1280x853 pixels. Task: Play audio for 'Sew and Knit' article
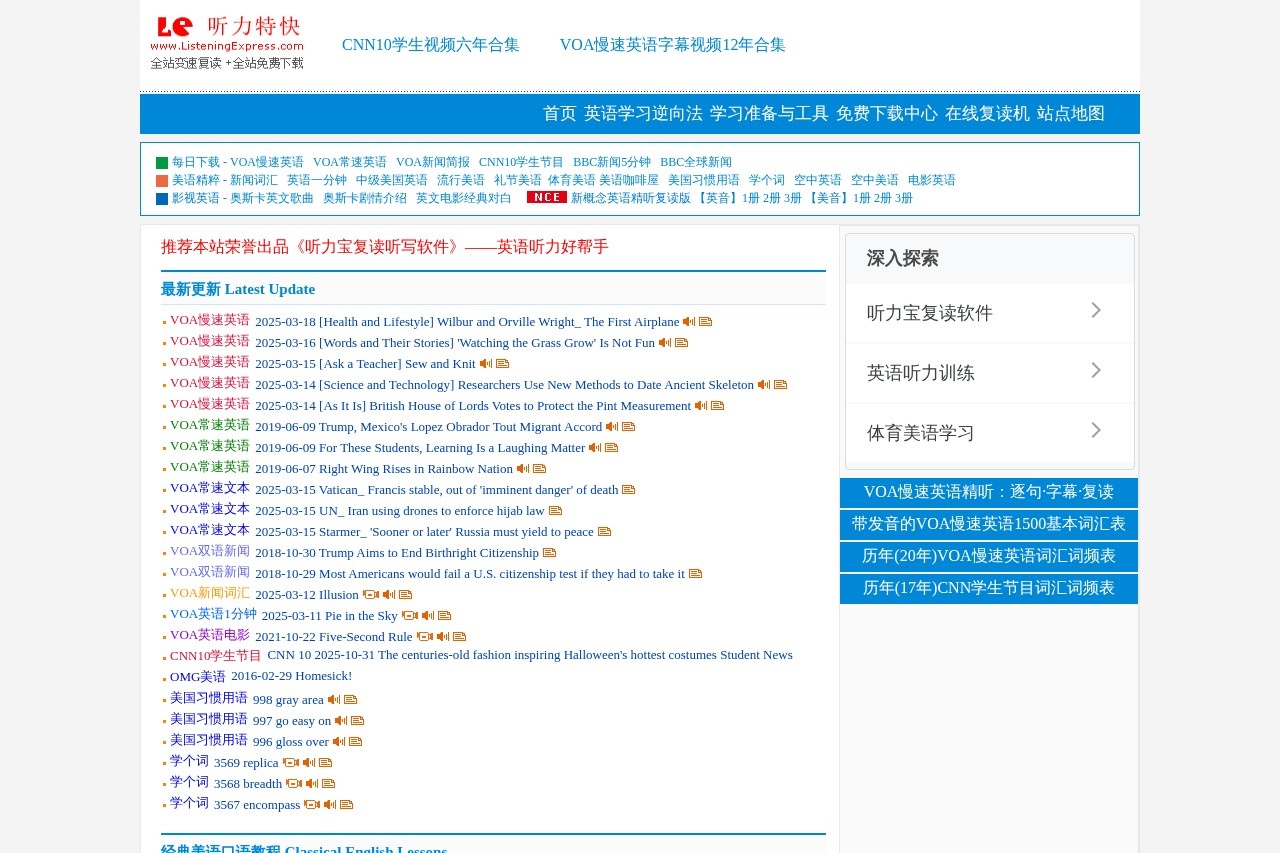coord(485,363)
